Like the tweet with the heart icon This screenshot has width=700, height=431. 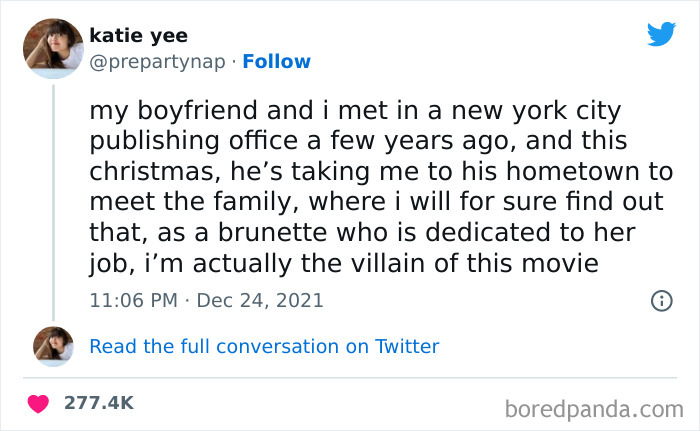[39, 403]
